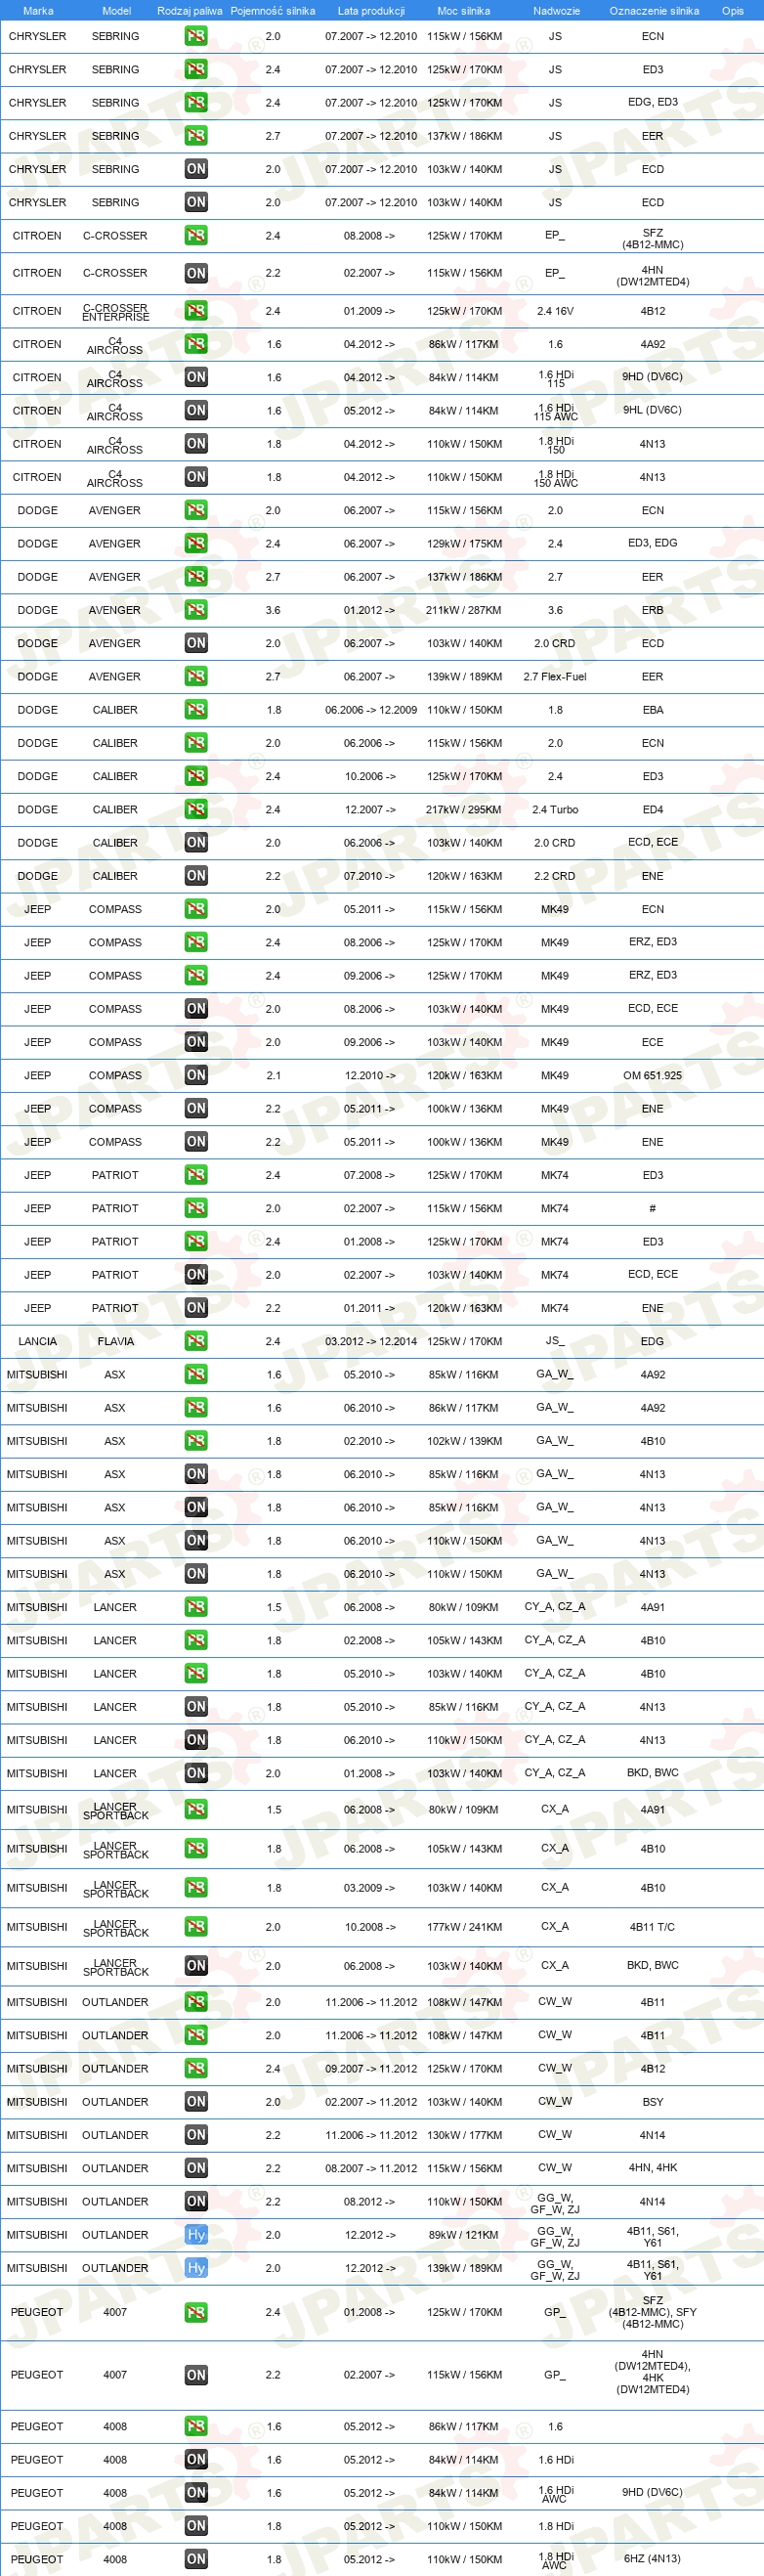Select the 03.2012 -> 12.2014 production years
The height and width of the screenshot is (2576, 764).
[371, 1342]
